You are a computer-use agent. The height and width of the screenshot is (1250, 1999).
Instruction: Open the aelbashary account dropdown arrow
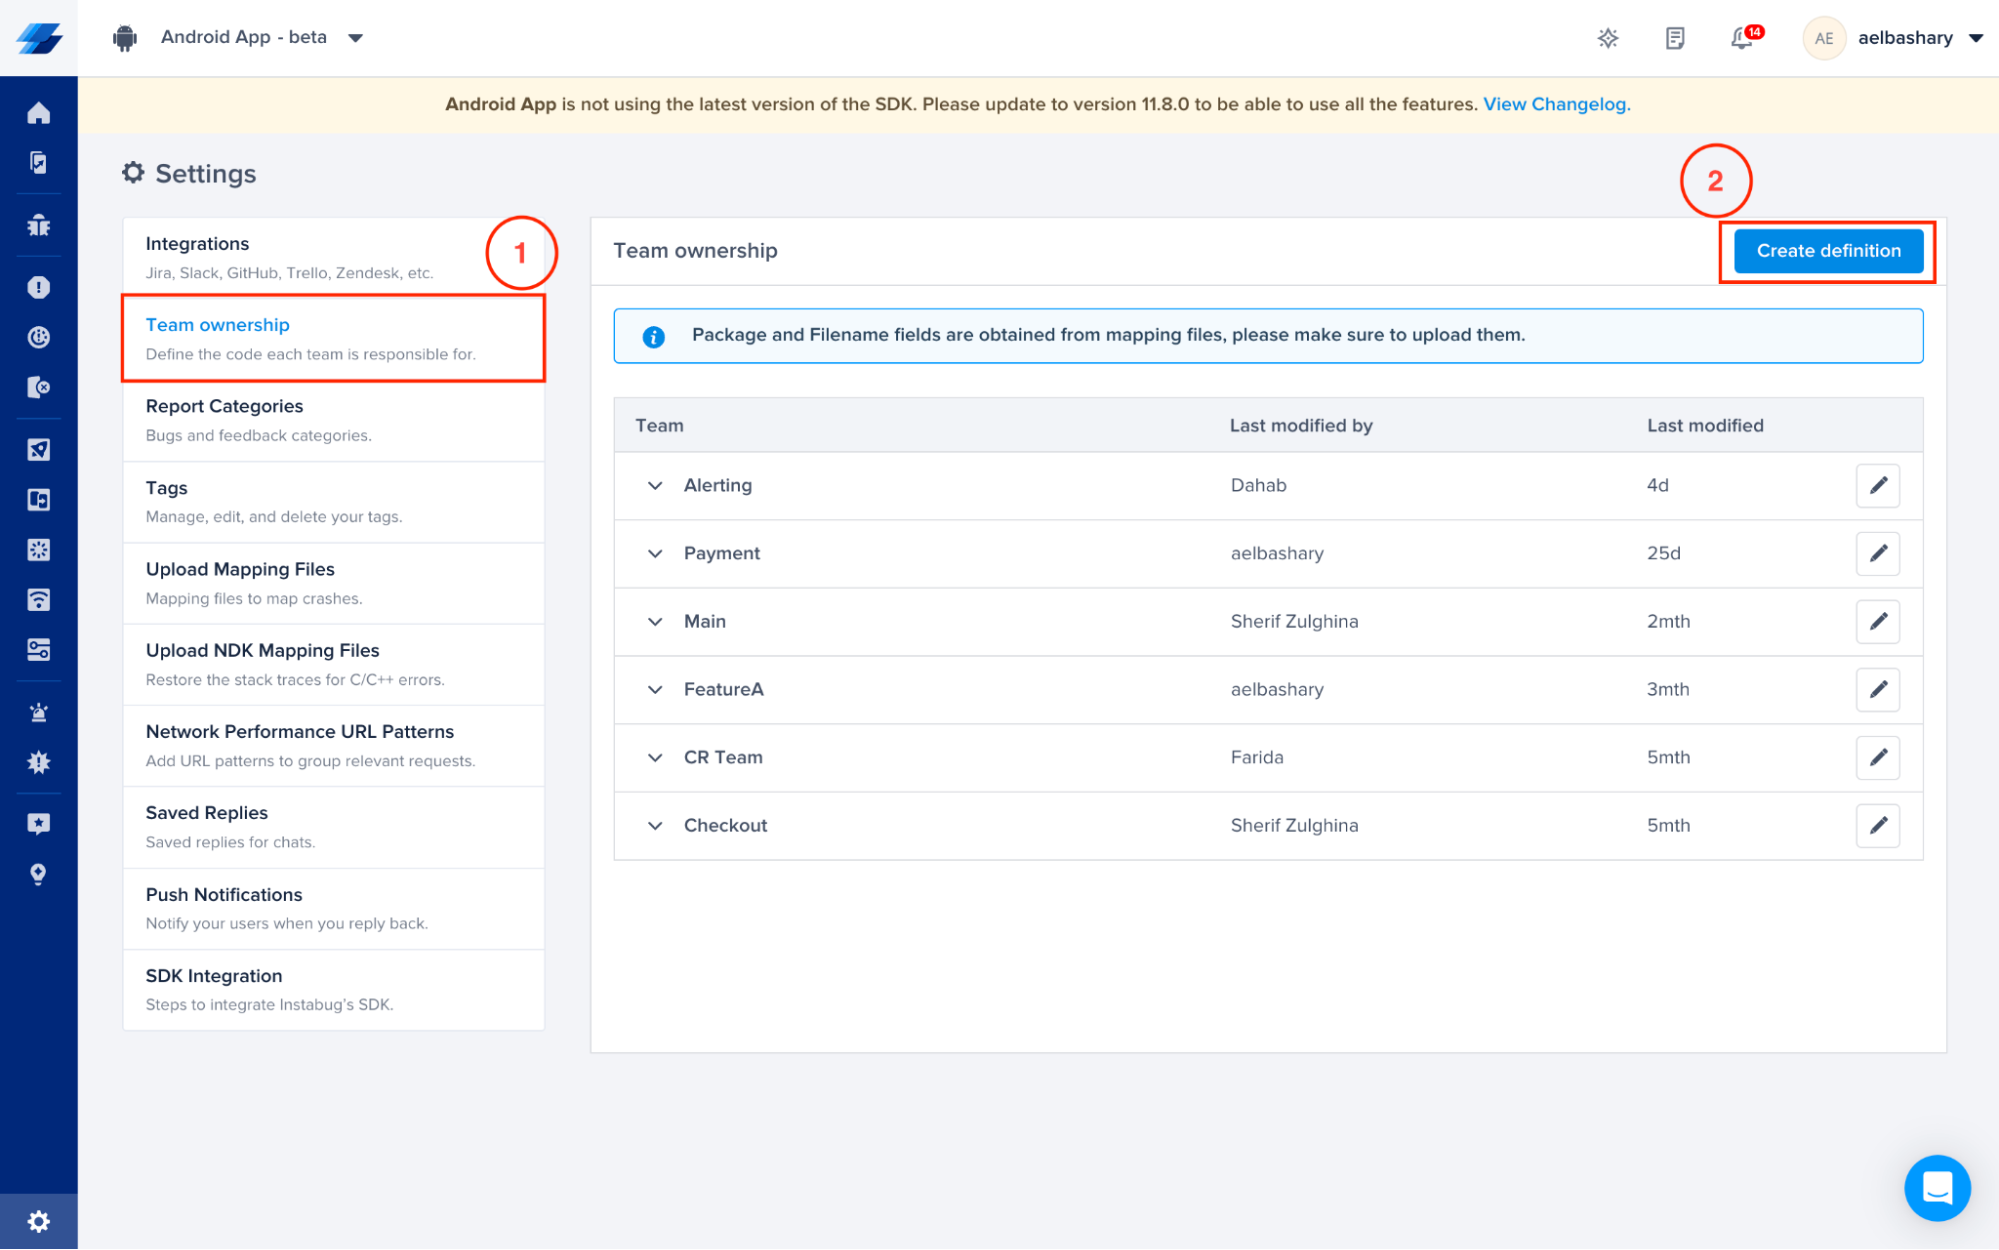(1975, 38)
